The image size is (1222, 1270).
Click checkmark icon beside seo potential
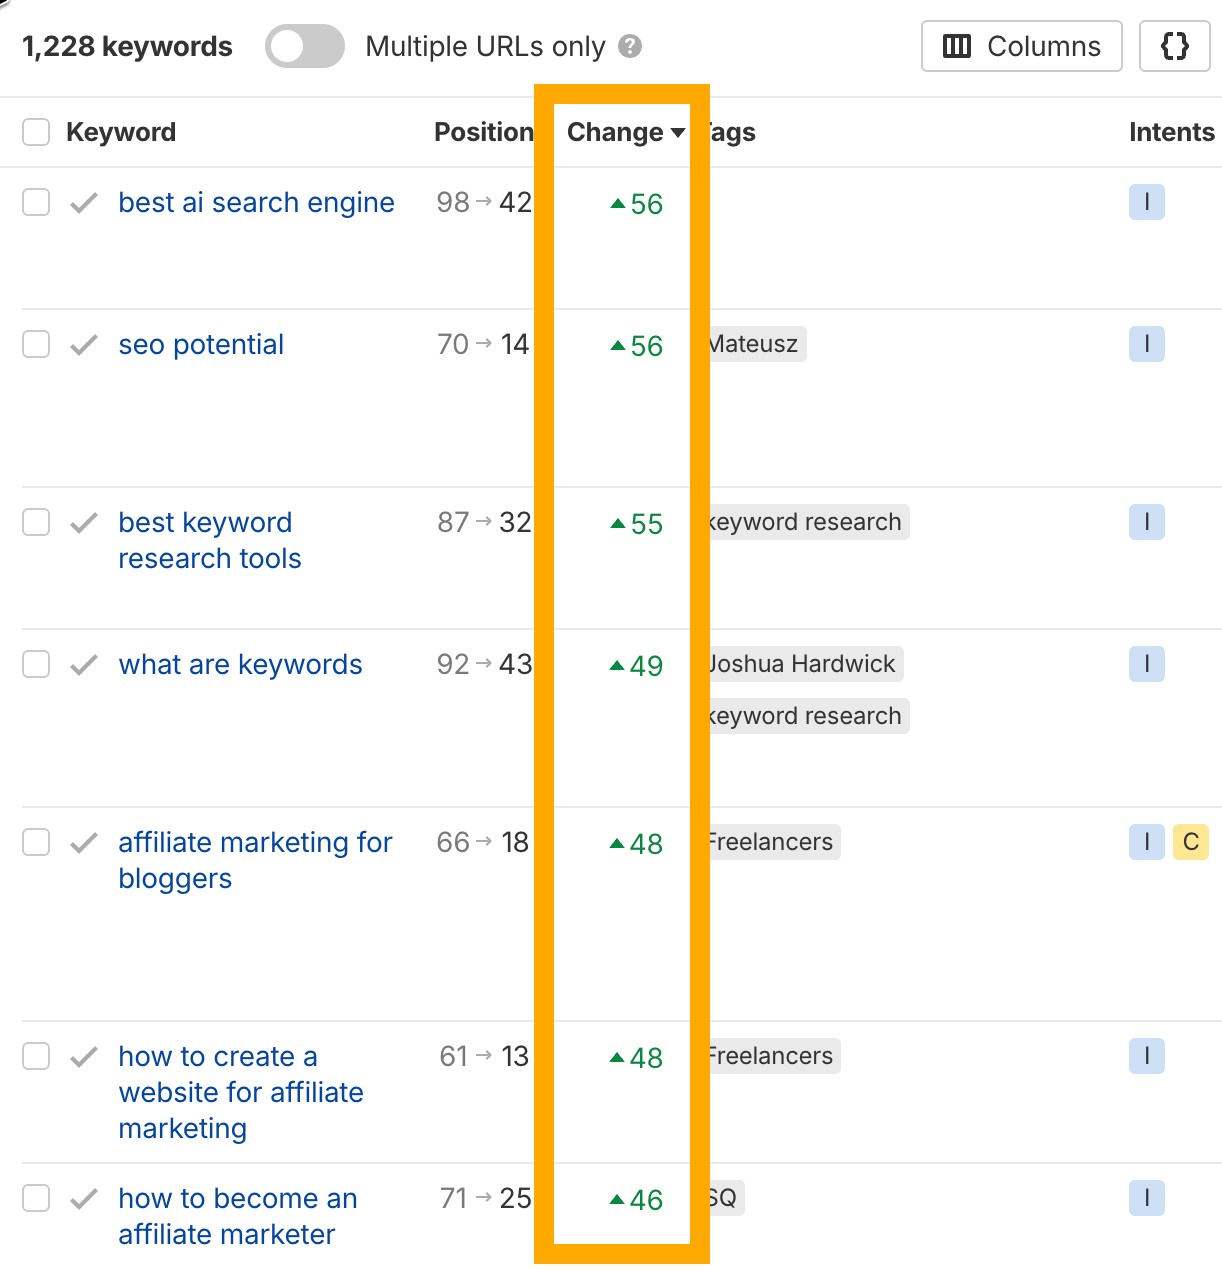coord(84,345)
